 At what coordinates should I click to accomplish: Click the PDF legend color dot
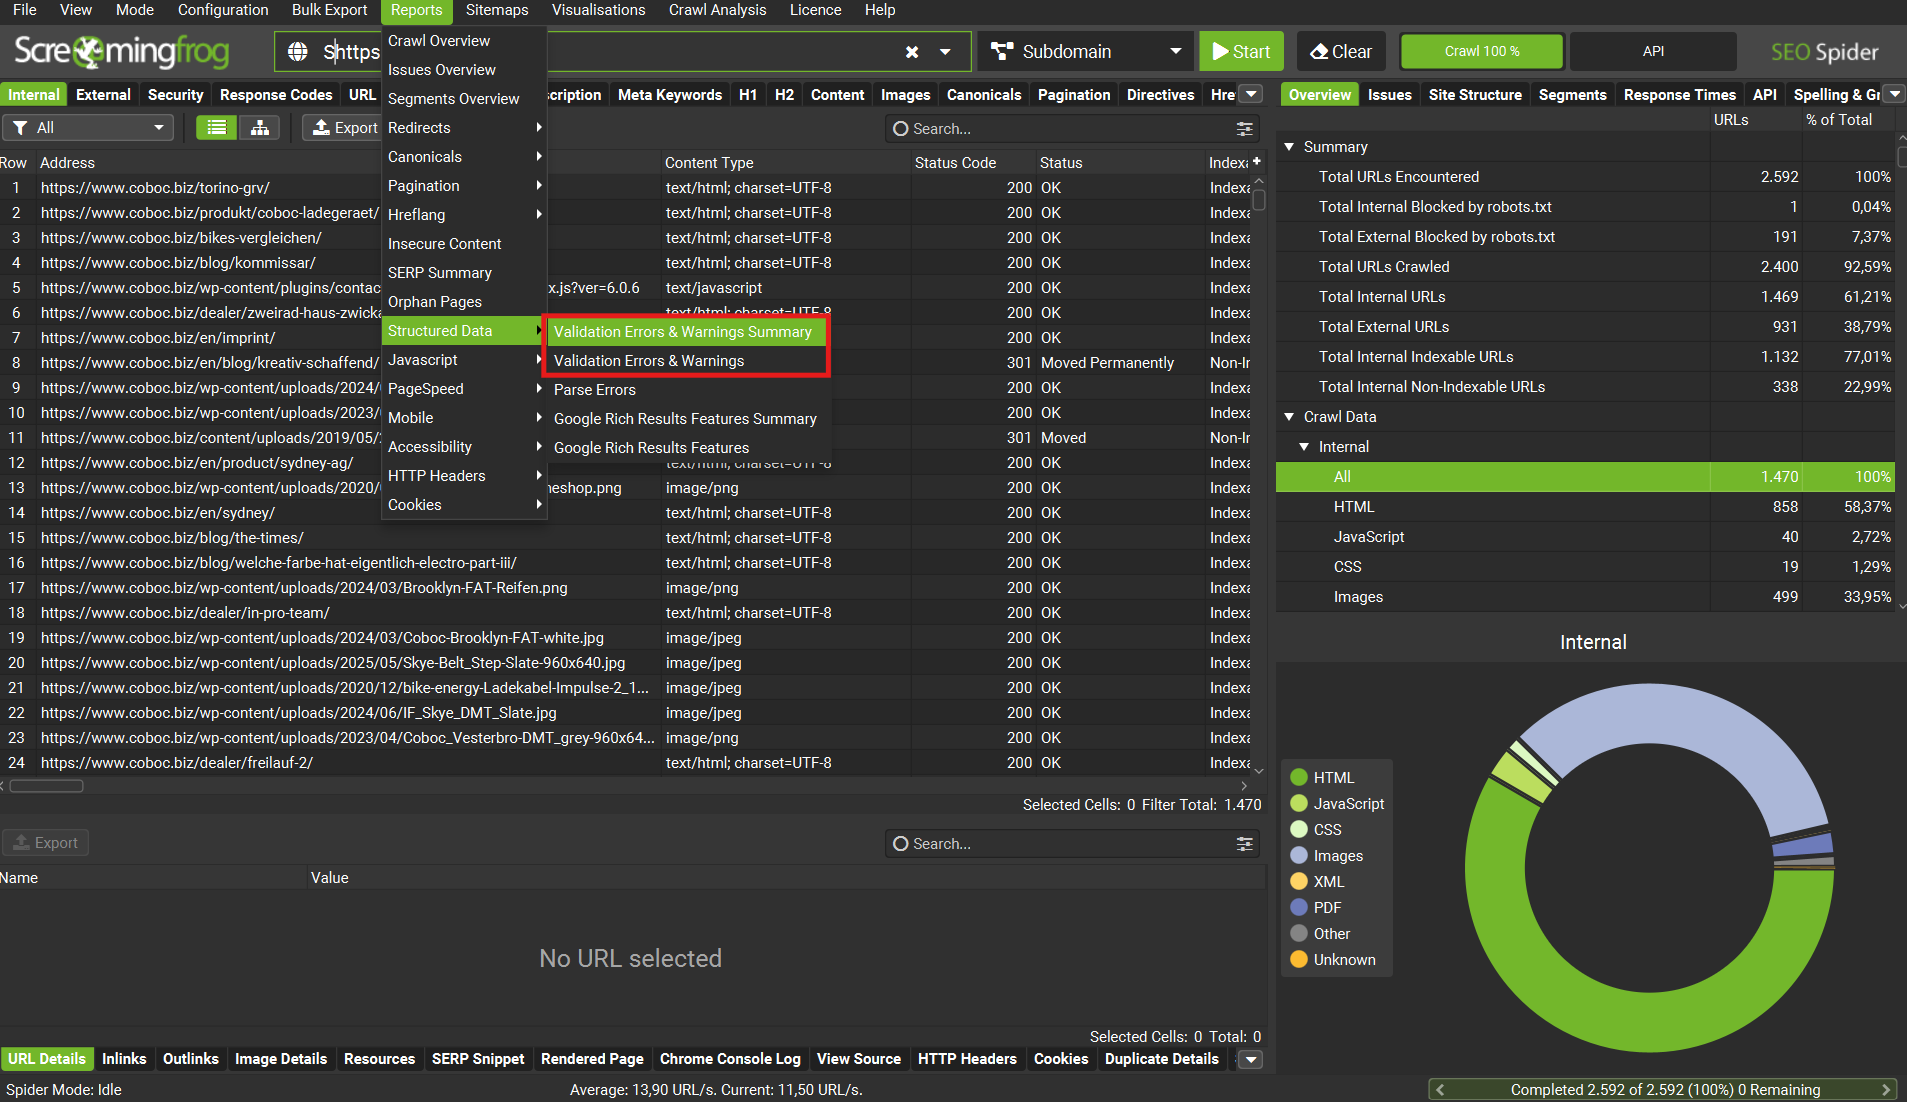click(1299, 907)
